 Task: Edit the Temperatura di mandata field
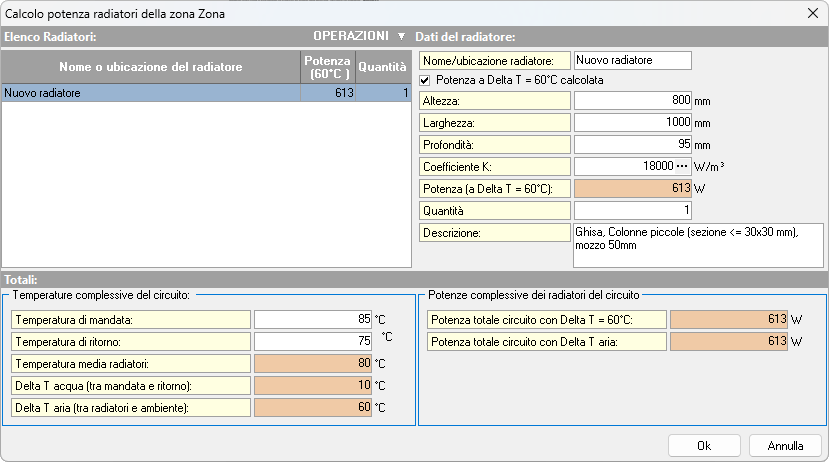coord(313,320)
